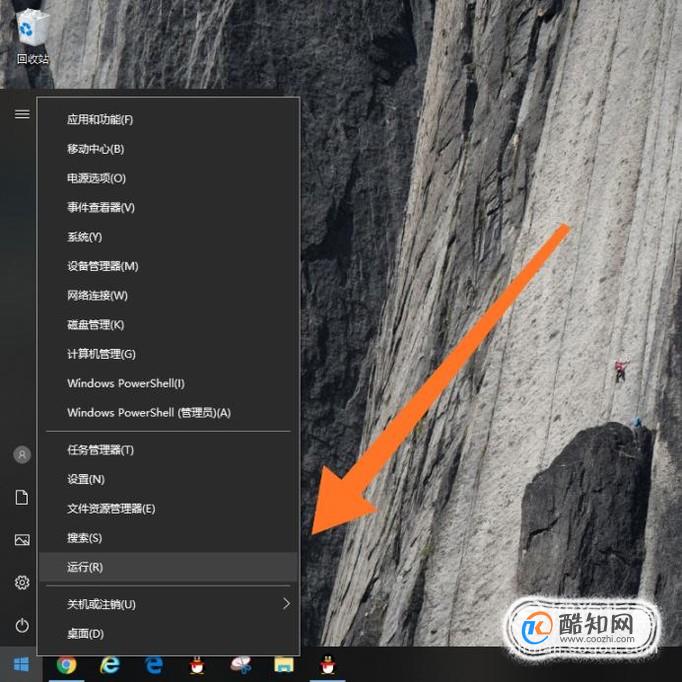The width and height of the screenshot is (682, 682).
Task: Launch Google Chrome from the taskbar
Action: pyautogui.click(x=66, y=665)
